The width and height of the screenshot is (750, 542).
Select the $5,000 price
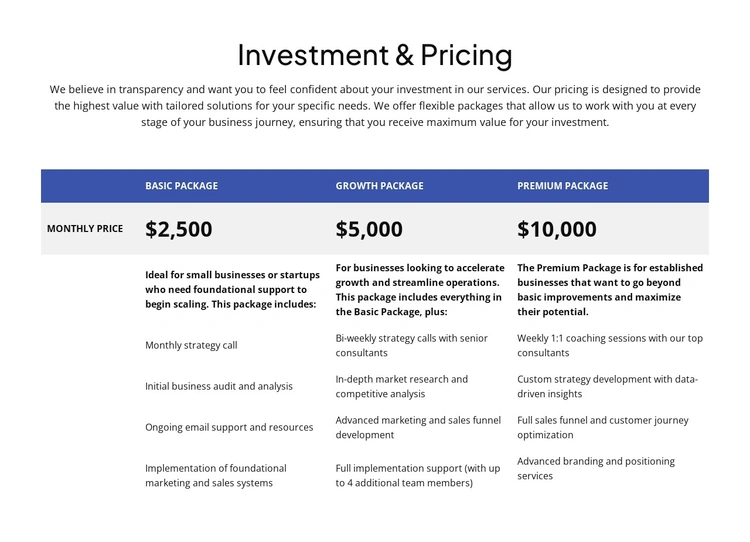click(x=369, y=229)
